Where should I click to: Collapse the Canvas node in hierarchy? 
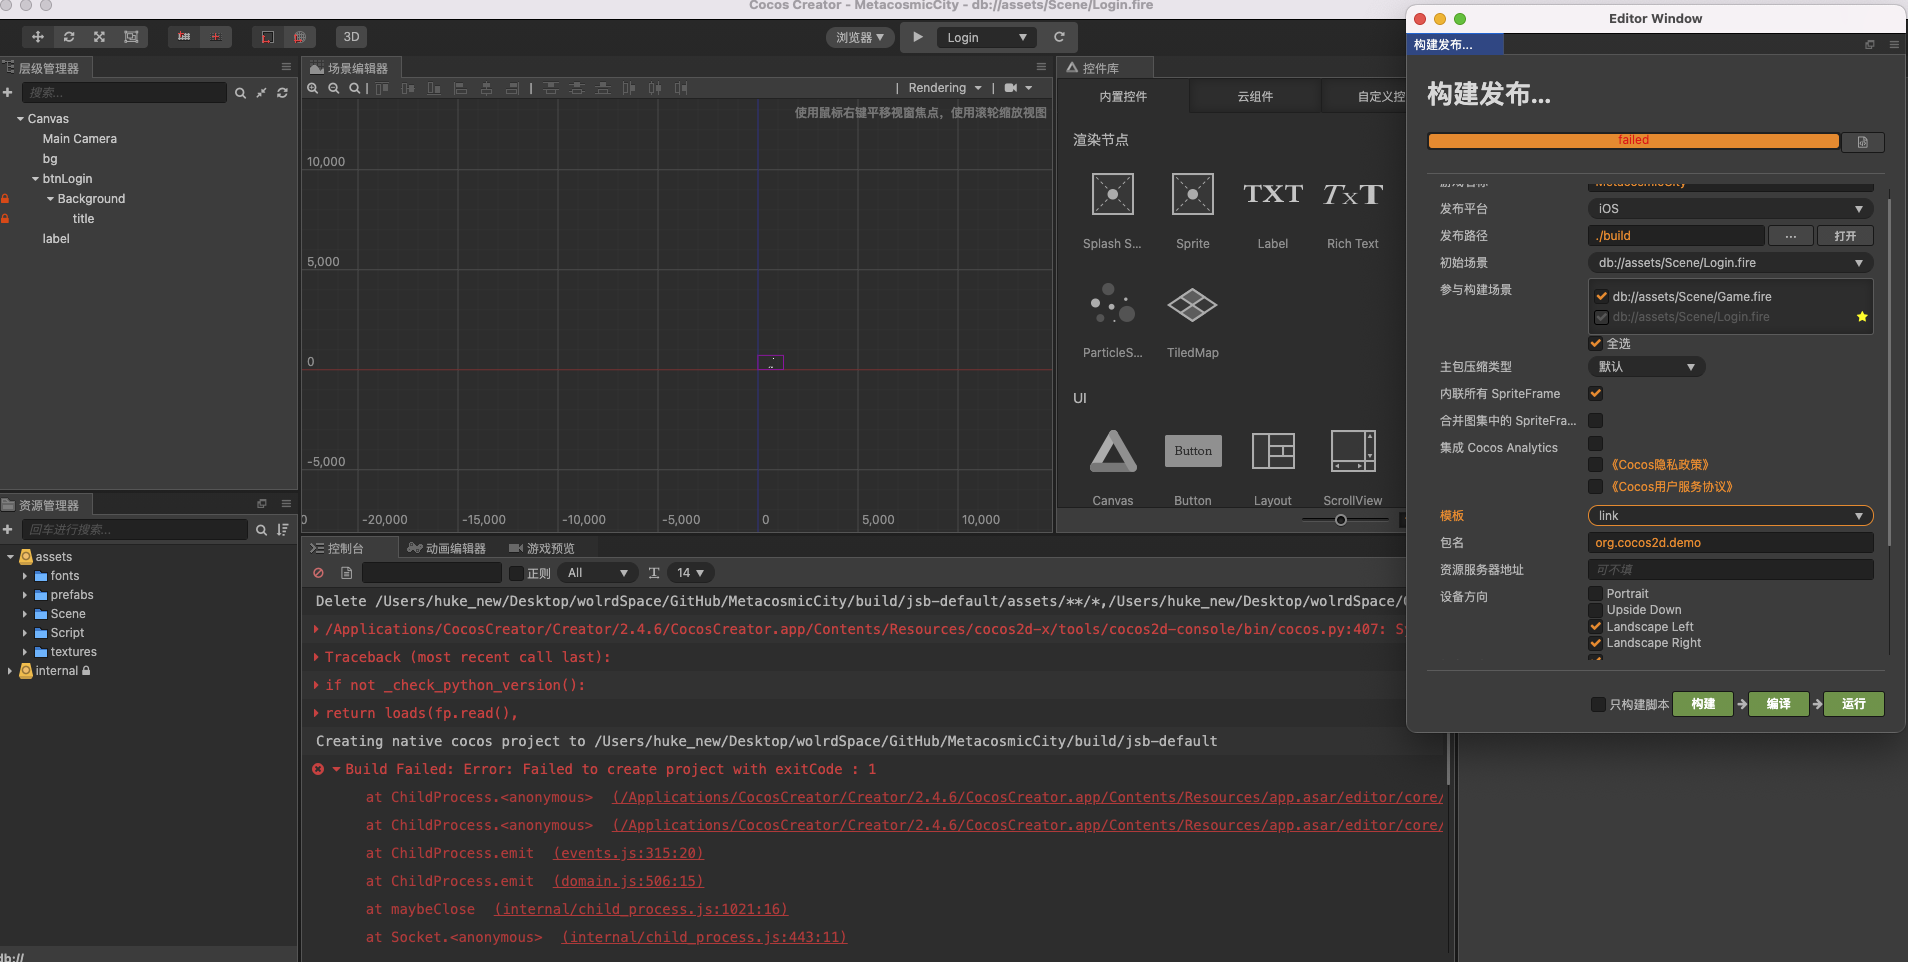(x=20, y=119)
